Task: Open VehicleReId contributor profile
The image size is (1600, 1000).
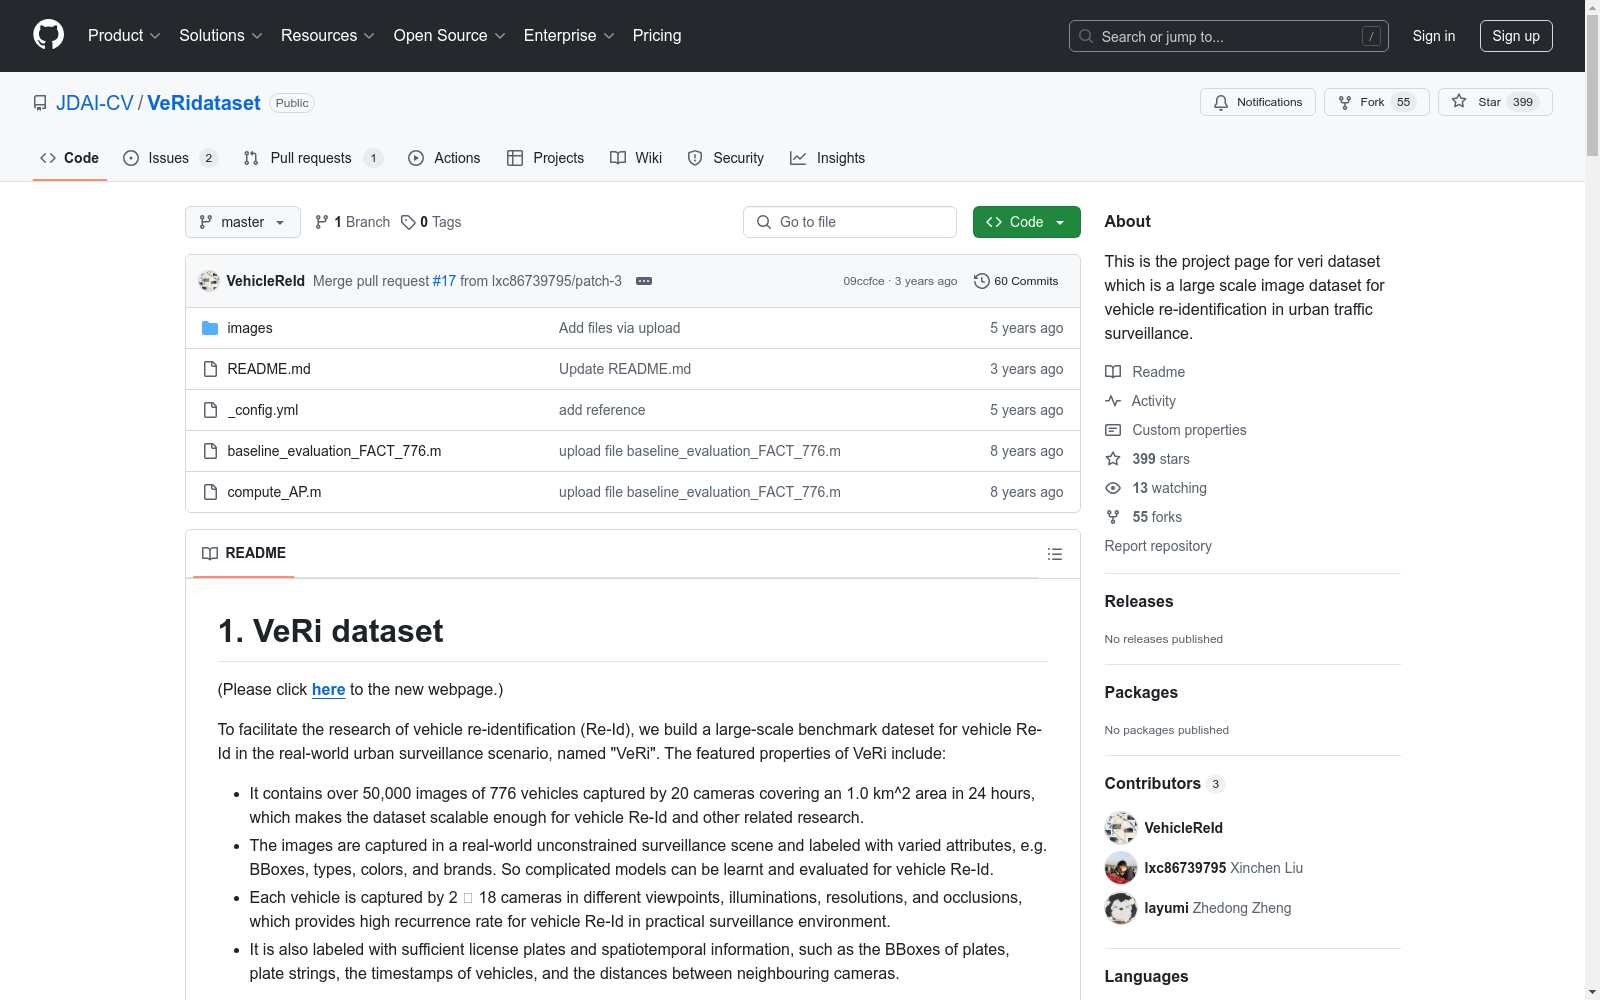Action: (x=1184, y=828)
